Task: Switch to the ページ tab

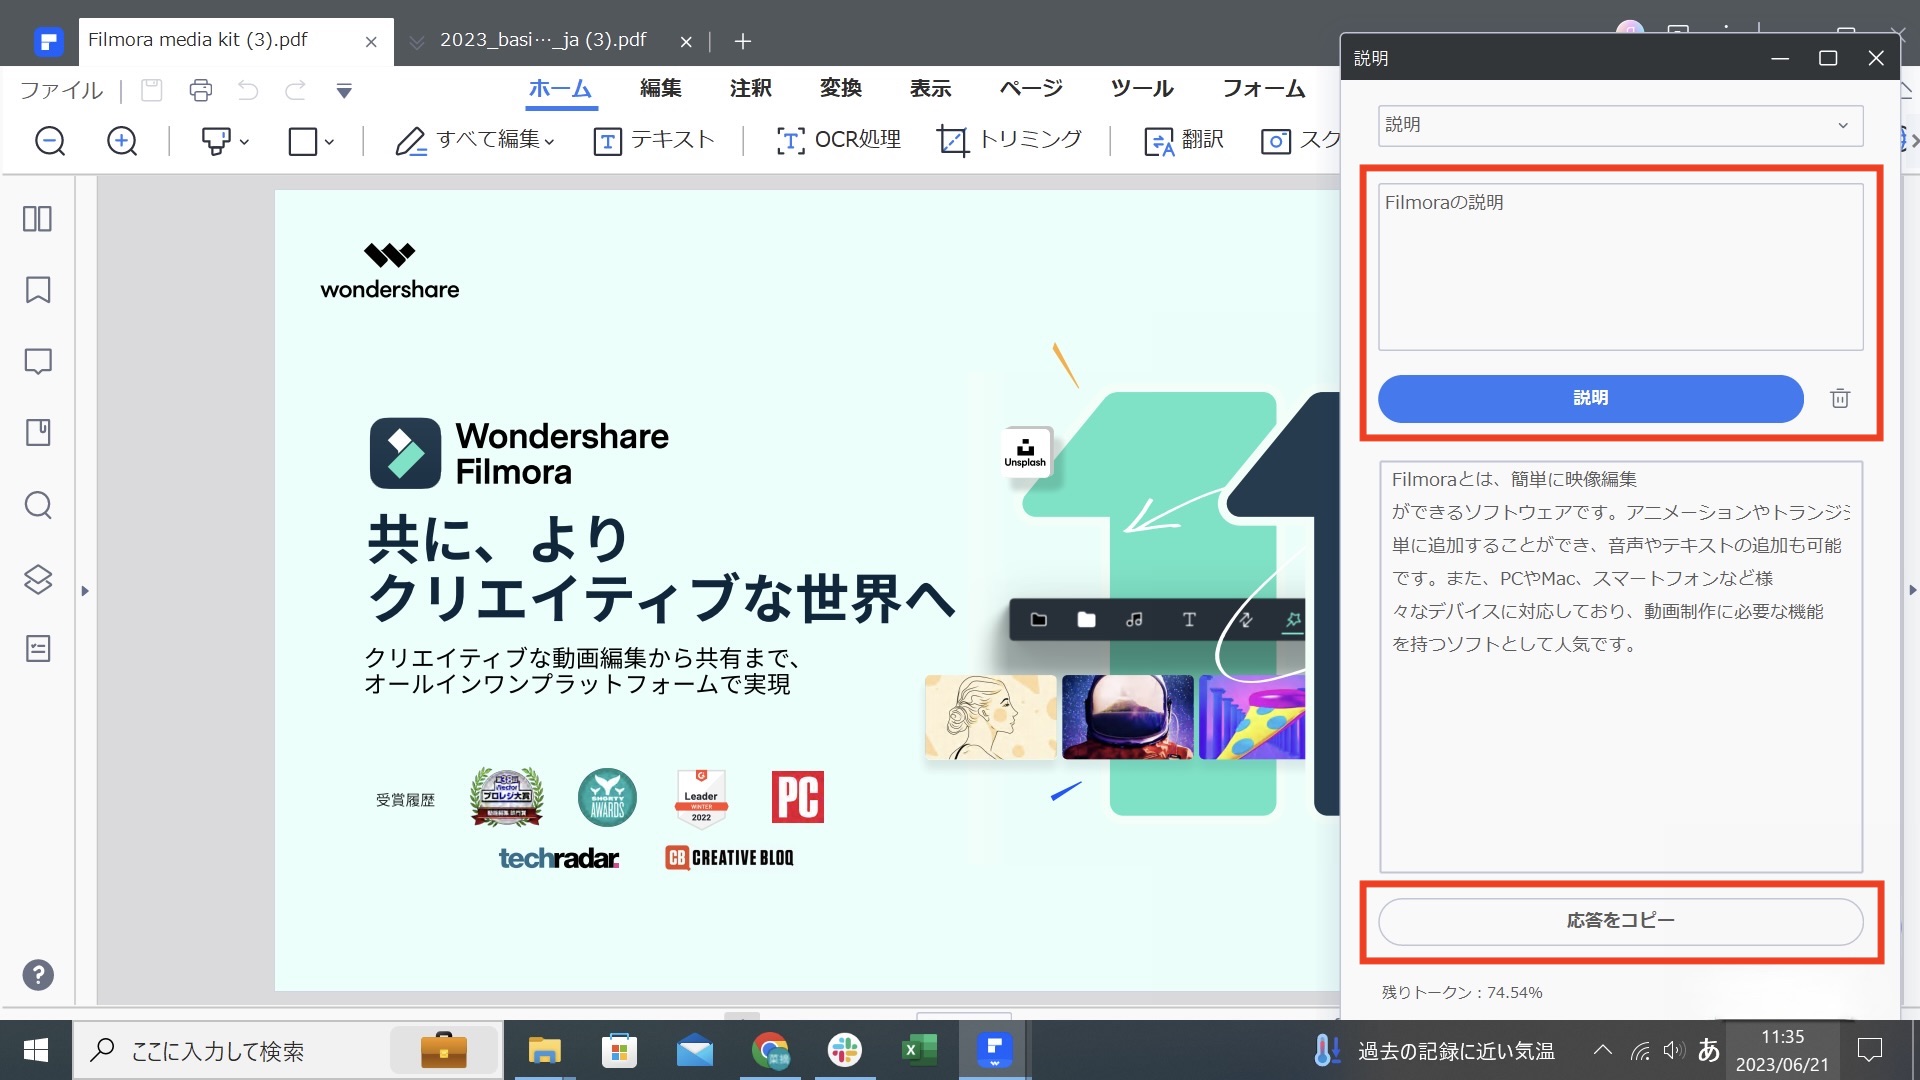Action: coord(1031,88)
